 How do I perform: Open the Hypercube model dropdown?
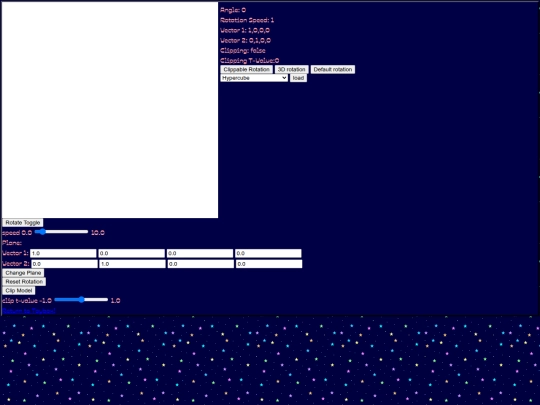(x=254, y=78)
